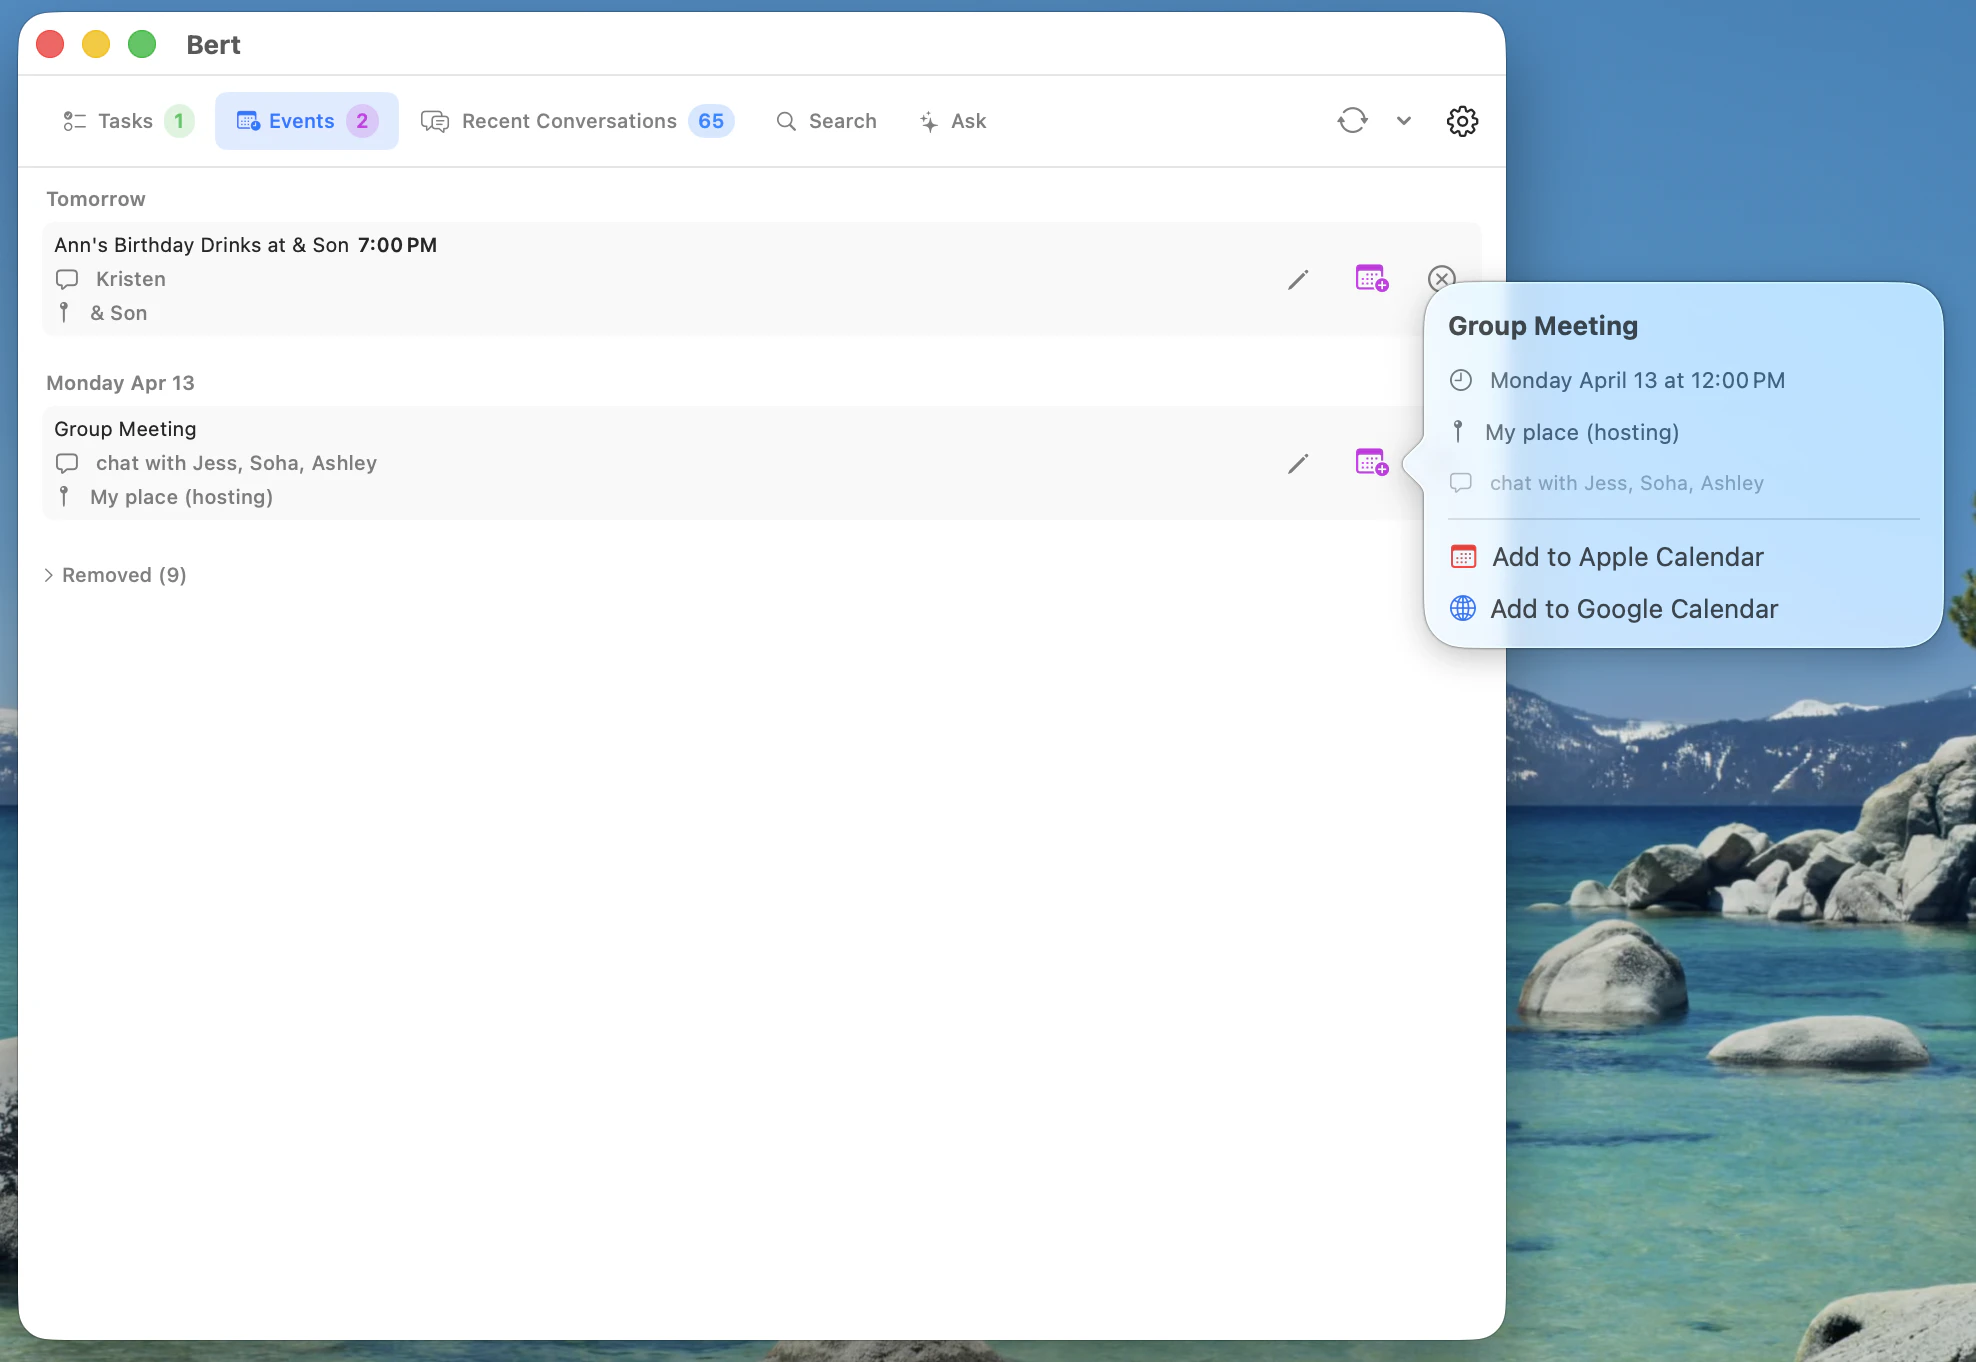Click the sync refresh icon
Screen dimensions: 1976x1362
point(1352,120)
